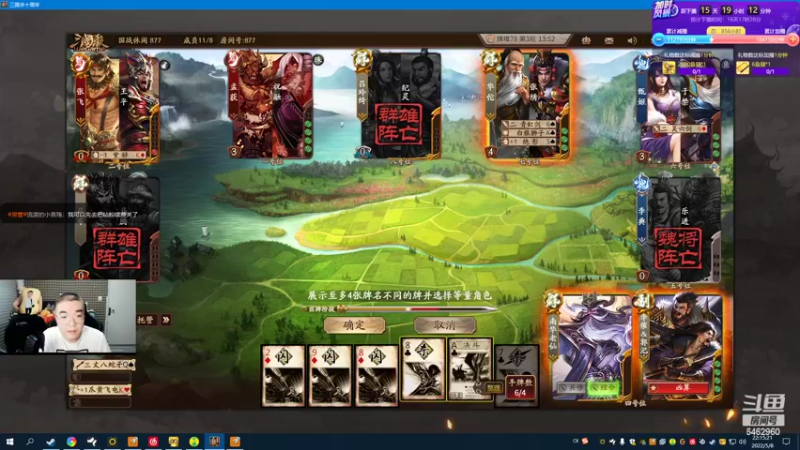This screenshot has height=450, width=800.
Task: Open the mail envelope icon
Action: [x=609, y=40]
